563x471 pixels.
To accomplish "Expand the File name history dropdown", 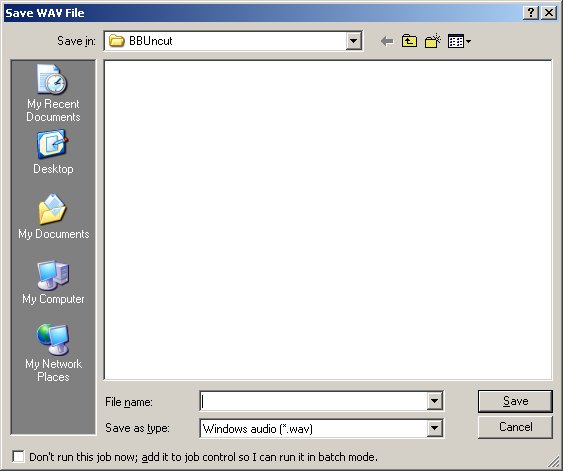I will pos(434,401).
